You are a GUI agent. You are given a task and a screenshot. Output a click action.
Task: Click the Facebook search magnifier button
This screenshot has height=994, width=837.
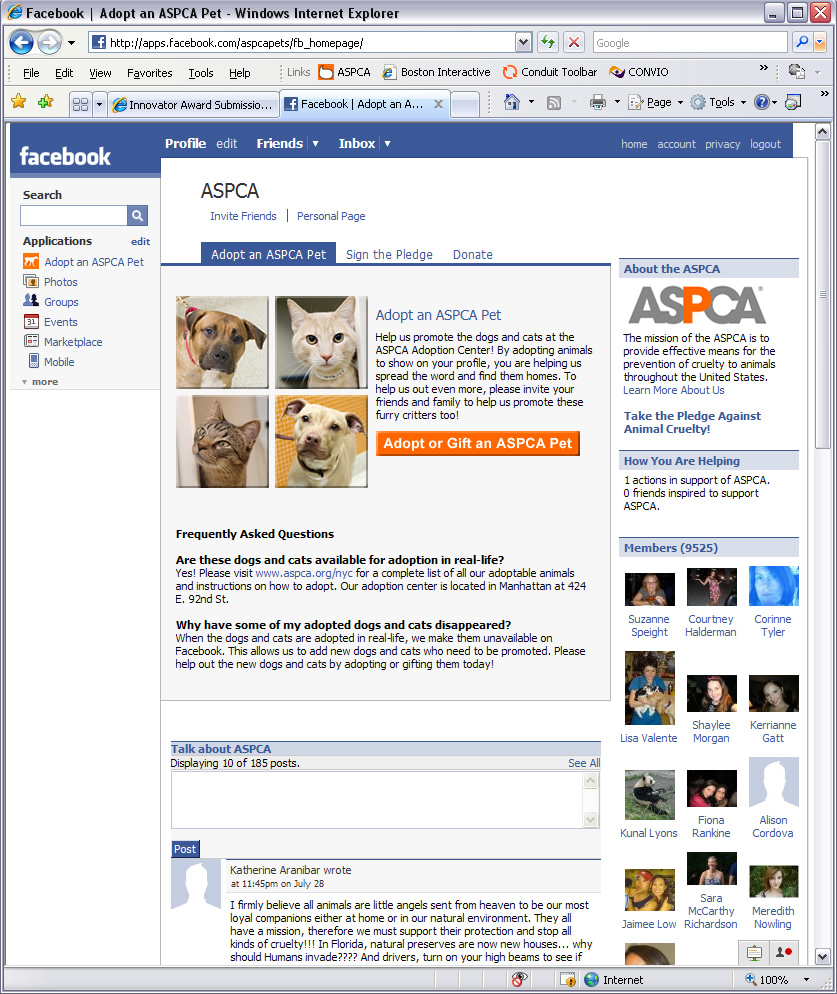(137, 215)
